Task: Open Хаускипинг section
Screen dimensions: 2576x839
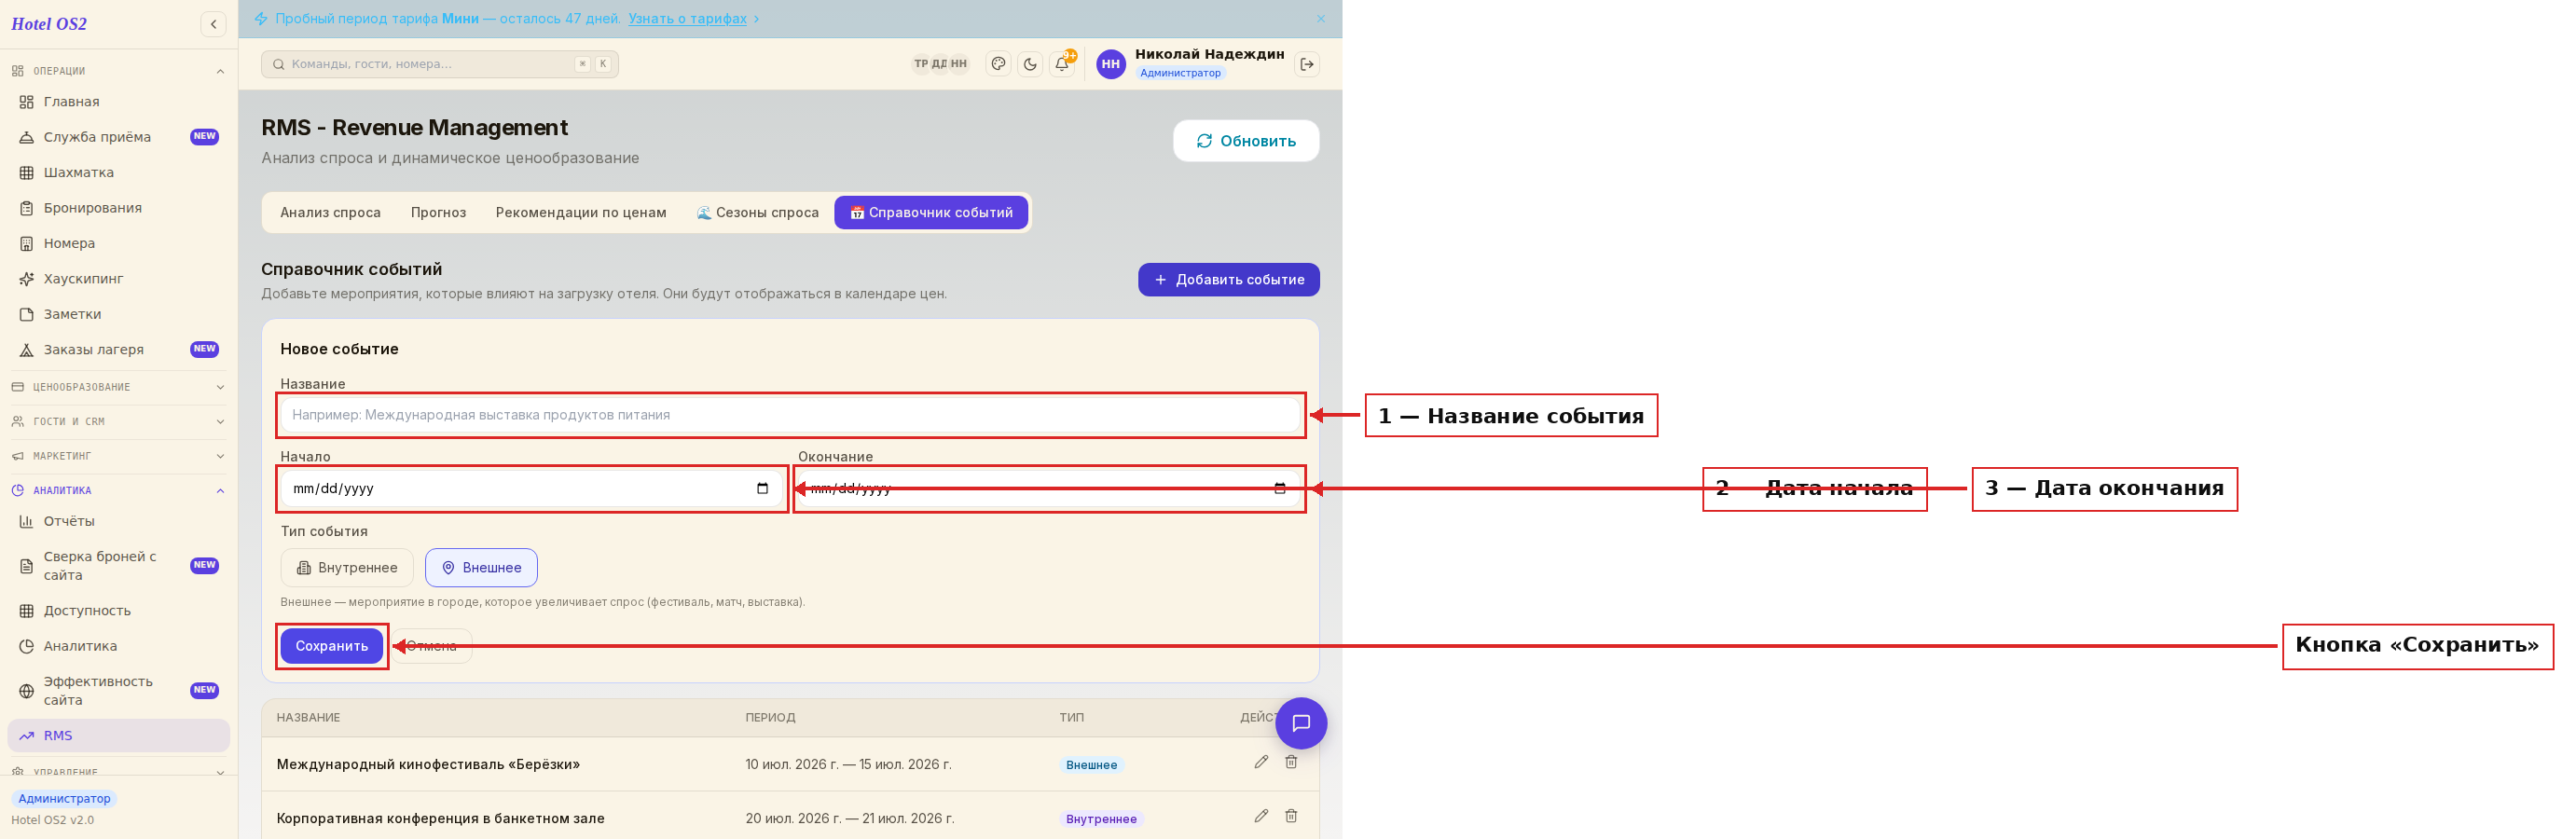Action: (x=119, y=279)
